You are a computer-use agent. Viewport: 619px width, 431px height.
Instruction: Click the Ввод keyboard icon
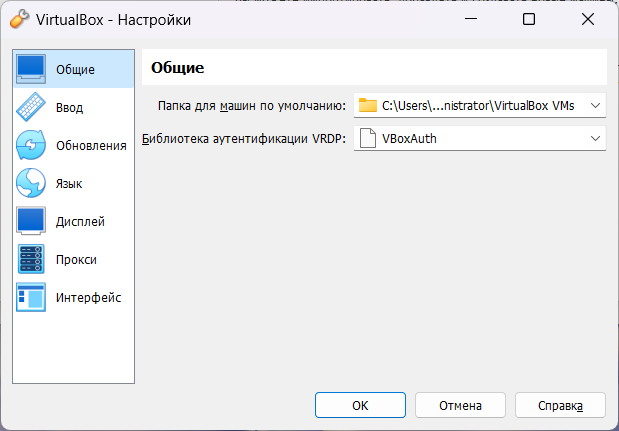[x=31, y=107]
